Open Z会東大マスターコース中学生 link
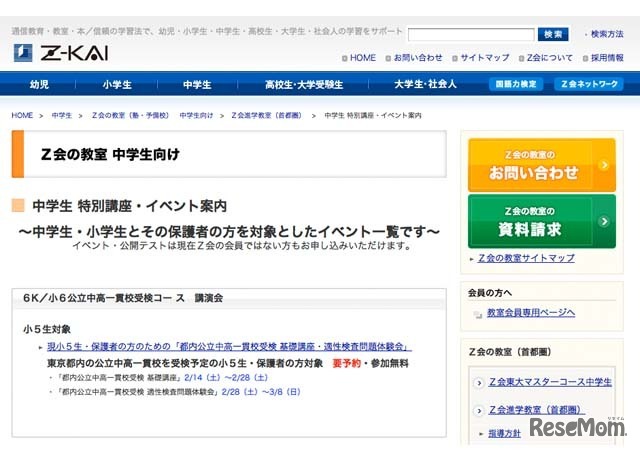This screenshot has width=640, height=450. click(550, 382)
